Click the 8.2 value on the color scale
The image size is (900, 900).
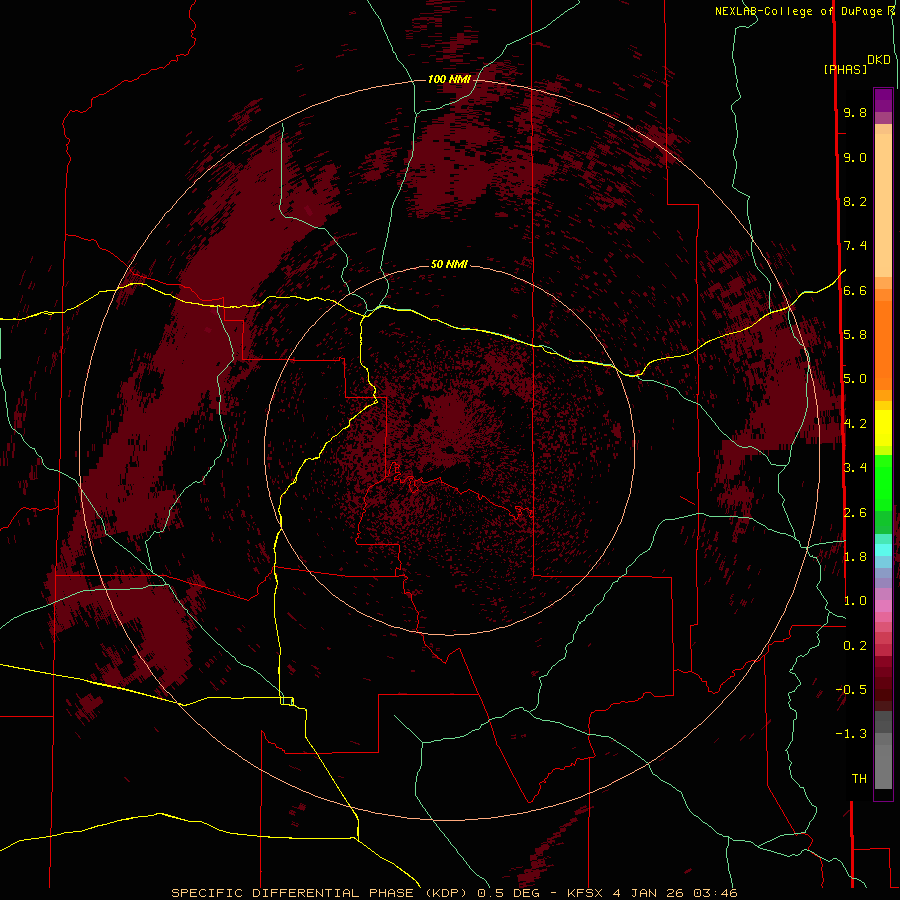click(855, 201)
